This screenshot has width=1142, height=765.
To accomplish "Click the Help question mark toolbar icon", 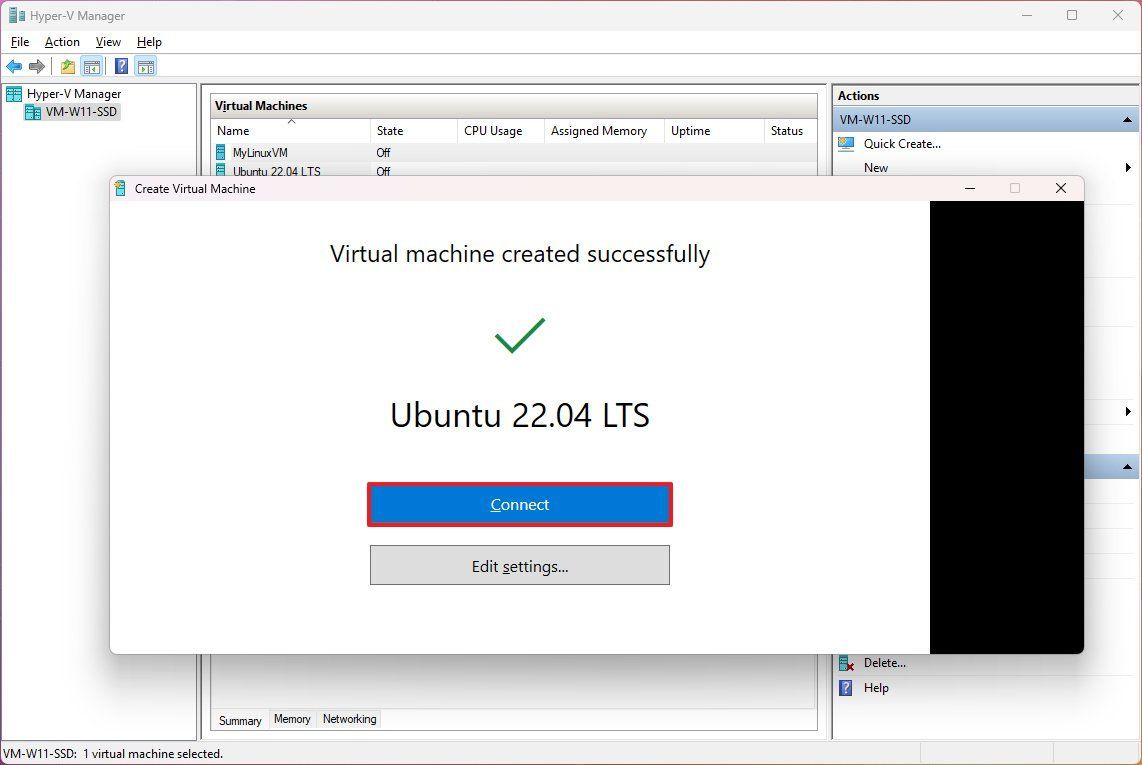I will 120,66.
